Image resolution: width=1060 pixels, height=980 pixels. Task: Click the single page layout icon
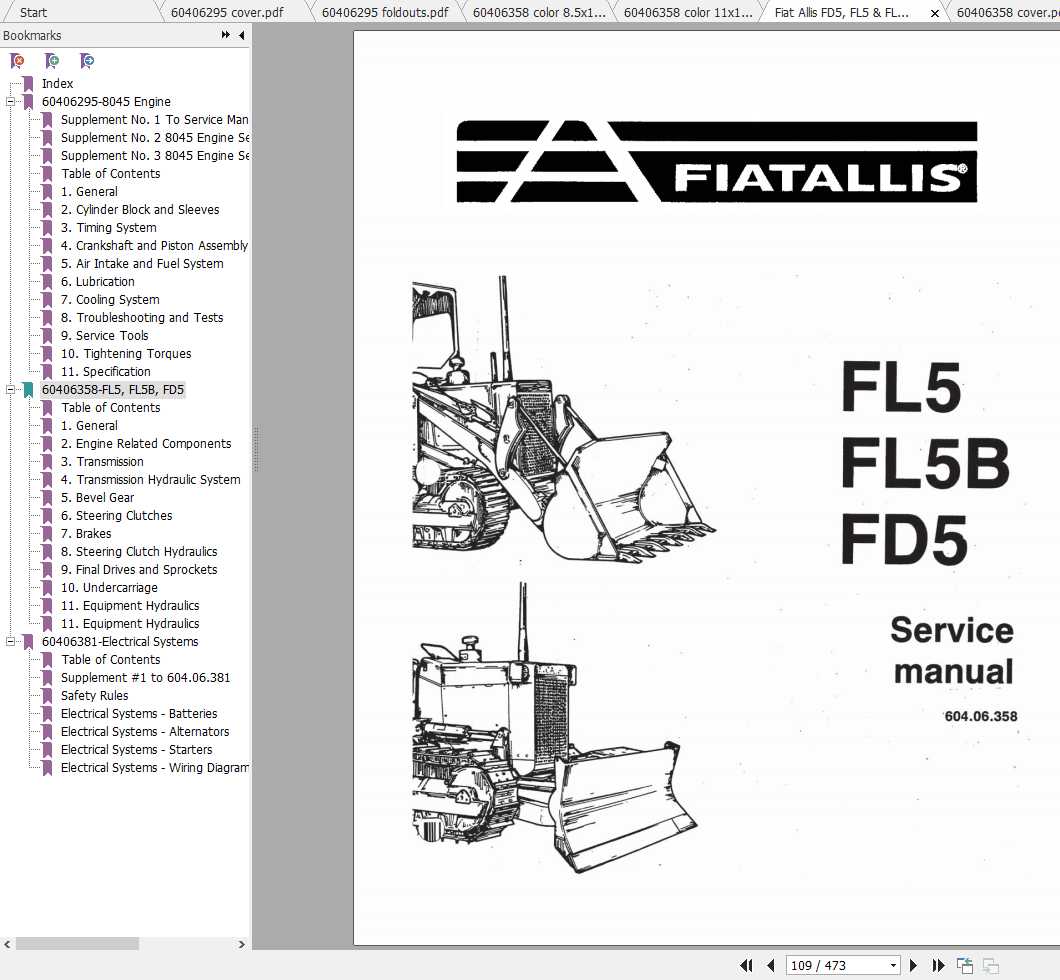coord(965,965)
